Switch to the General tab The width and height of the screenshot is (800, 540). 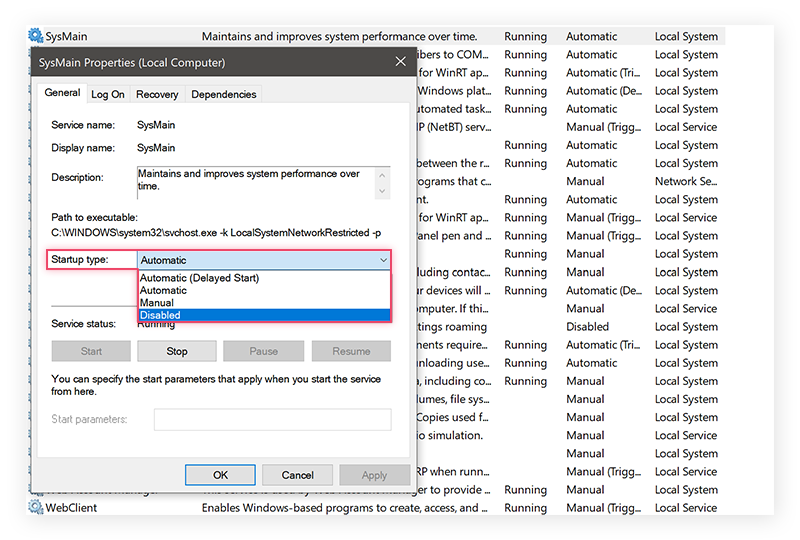62,93
